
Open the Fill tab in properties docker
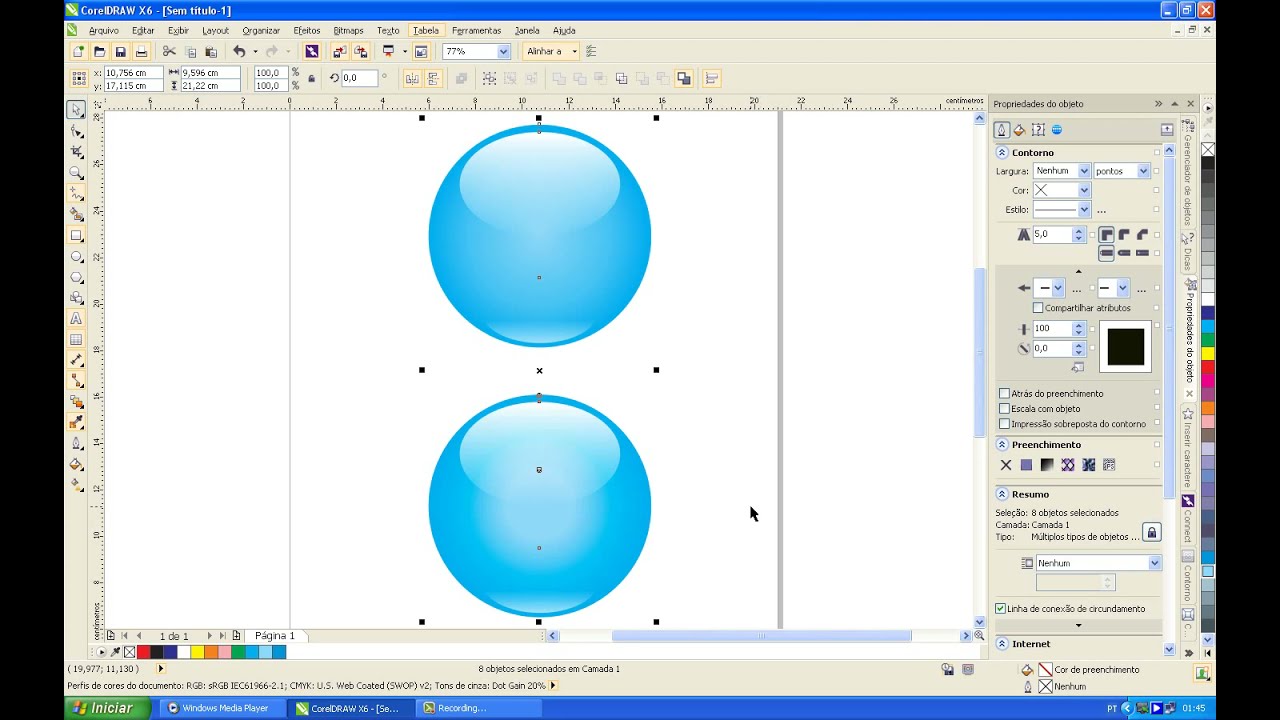pos(1019,130)
